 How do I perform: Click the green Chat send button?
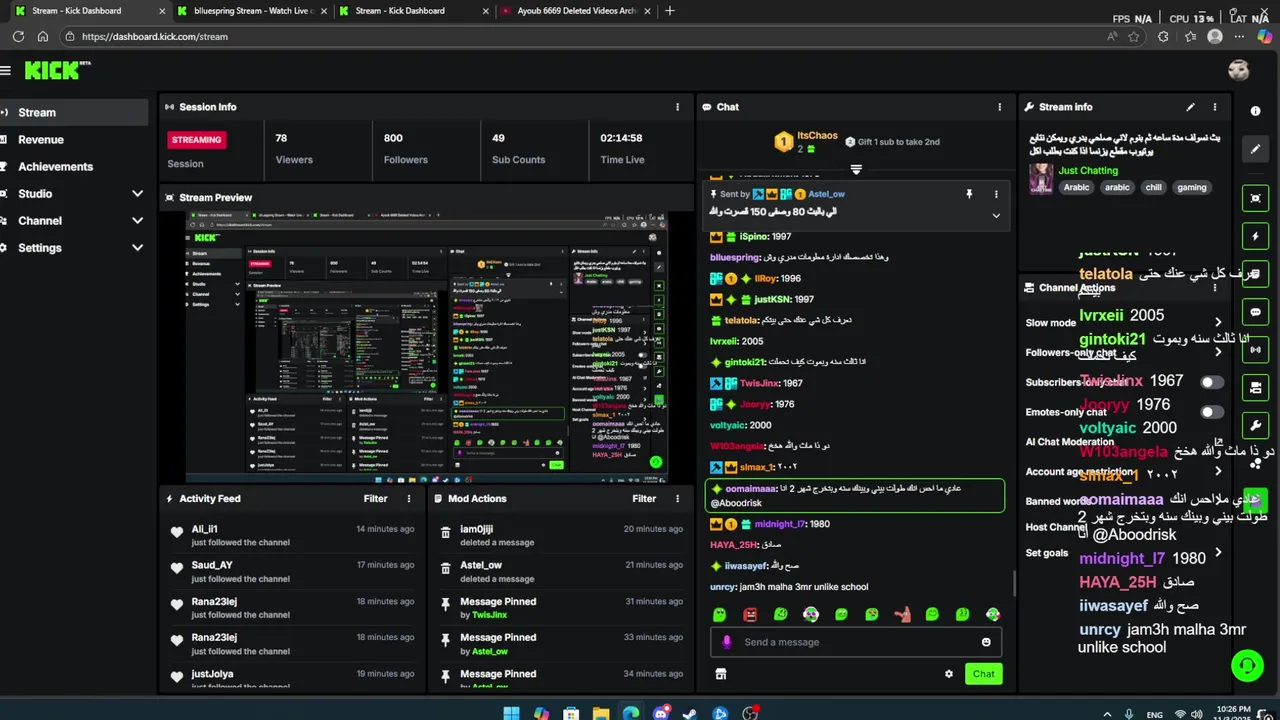point(984,674)
